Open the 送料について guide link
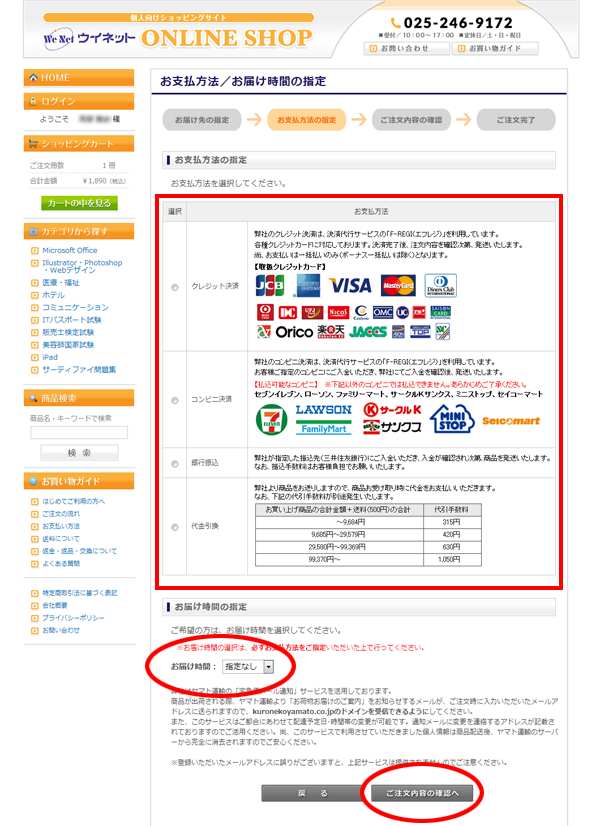Screen dimensions: 600x826 tap(61, 538)
